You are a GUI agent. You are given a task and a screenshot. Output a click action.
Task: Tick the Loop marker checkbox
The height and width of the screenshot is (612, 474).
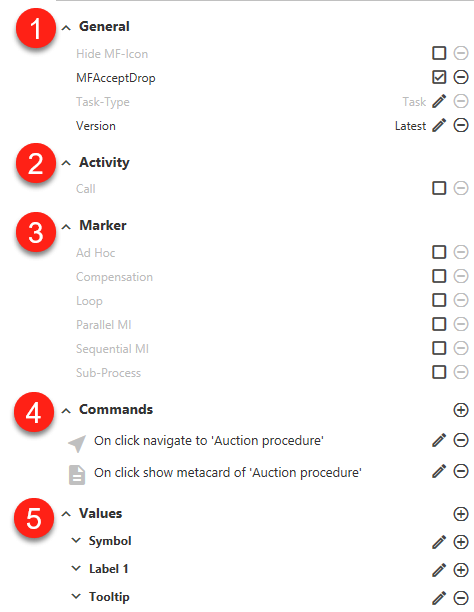(439, 300)
